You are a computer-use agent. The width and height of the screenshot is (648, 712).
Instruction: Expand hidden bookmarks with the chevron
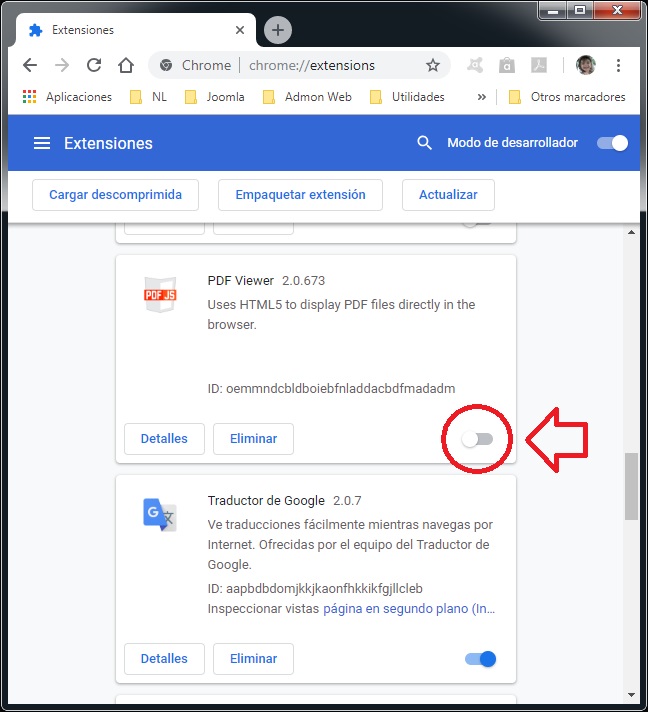[x=481, y=97]
